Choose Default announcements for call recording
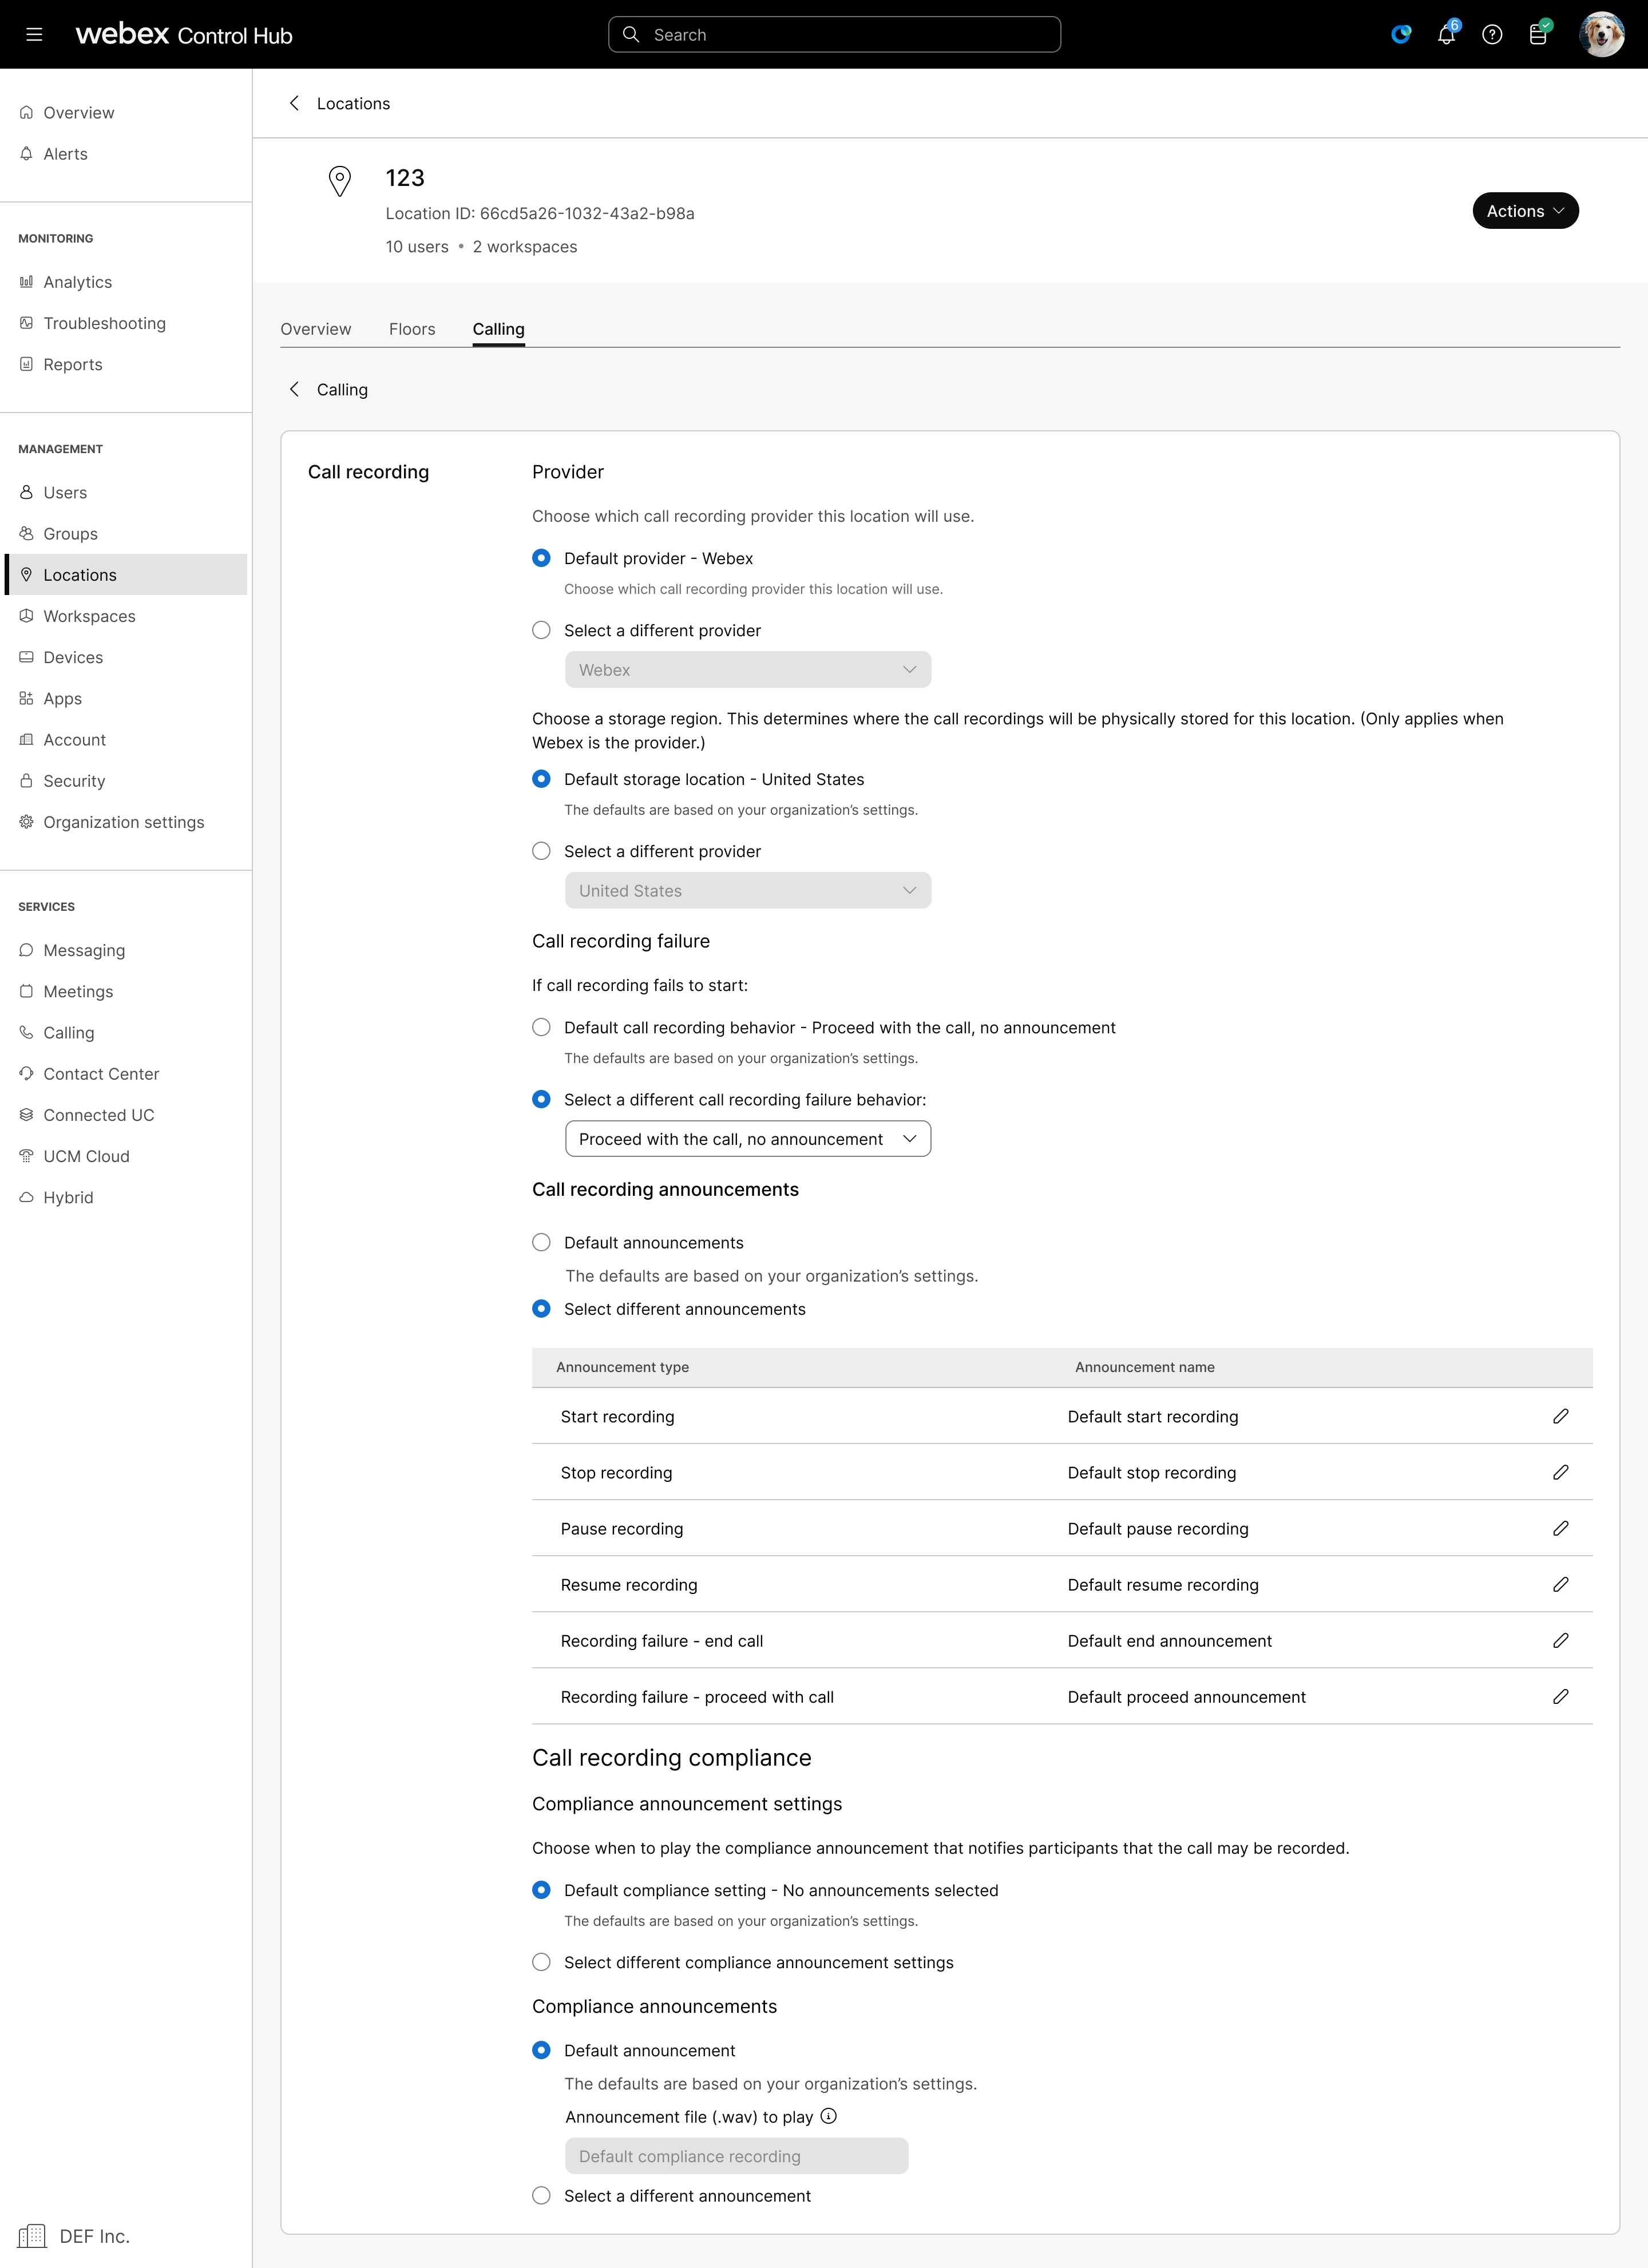The width and height of the screenshot is (1648, 2268). (541, 1242)
